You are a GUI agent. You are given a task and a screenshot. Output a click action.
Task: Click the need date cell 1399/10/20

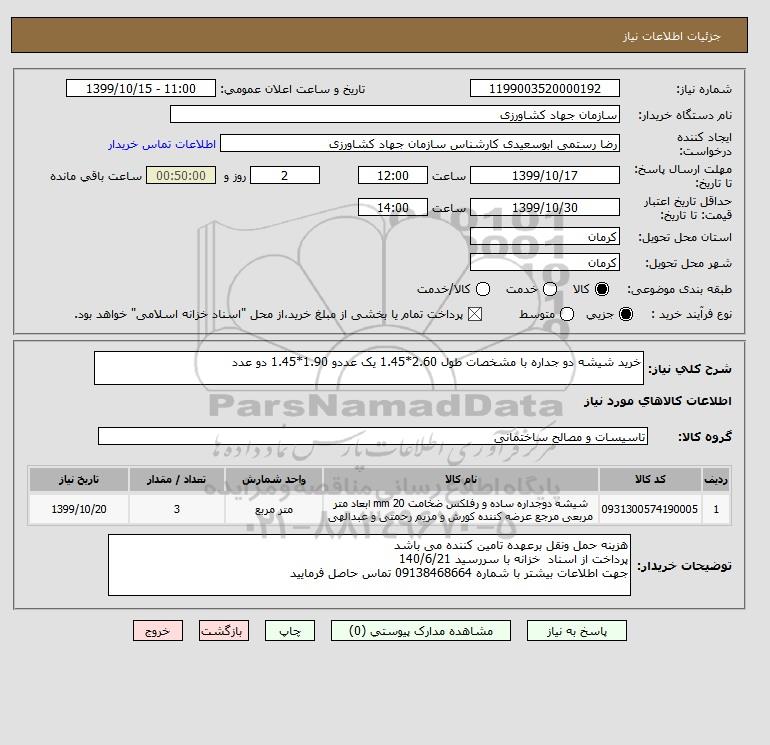[x=79, y=509]
